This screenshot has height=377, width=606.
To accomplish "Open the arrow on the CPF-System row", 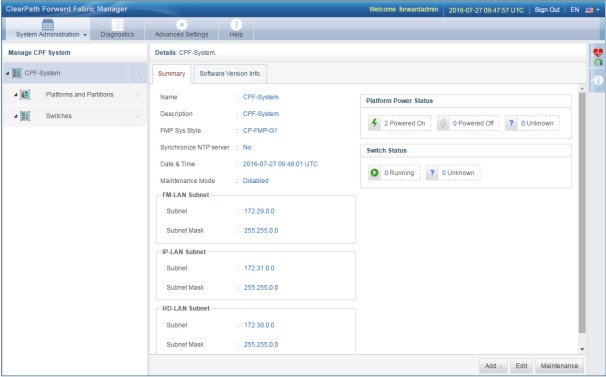I will coord(138,73).
